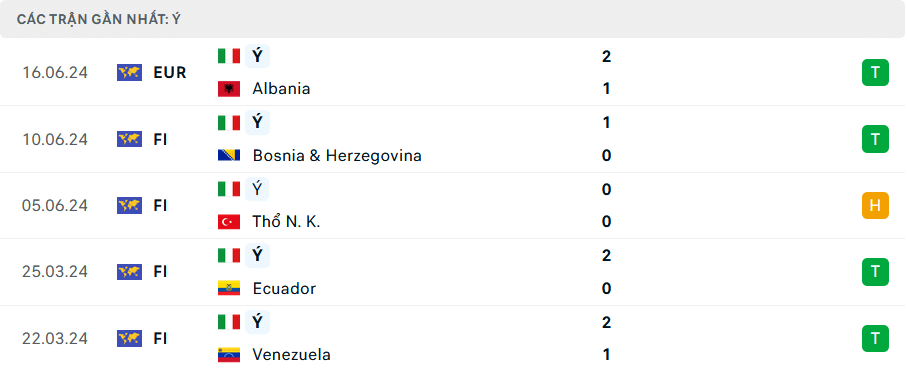The height and width of the screenshot is (370, 907).
Task: Click green T badge for Ecuador match
Action: tap(875, 272)
